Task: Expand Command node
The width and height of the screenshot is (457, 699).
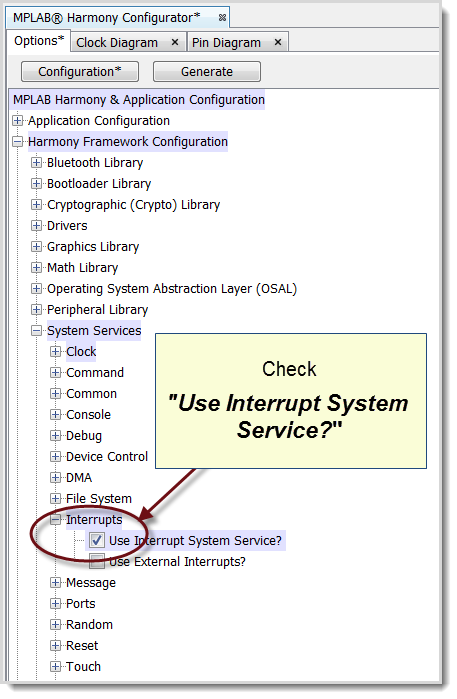Action: [x=55, y=373]
